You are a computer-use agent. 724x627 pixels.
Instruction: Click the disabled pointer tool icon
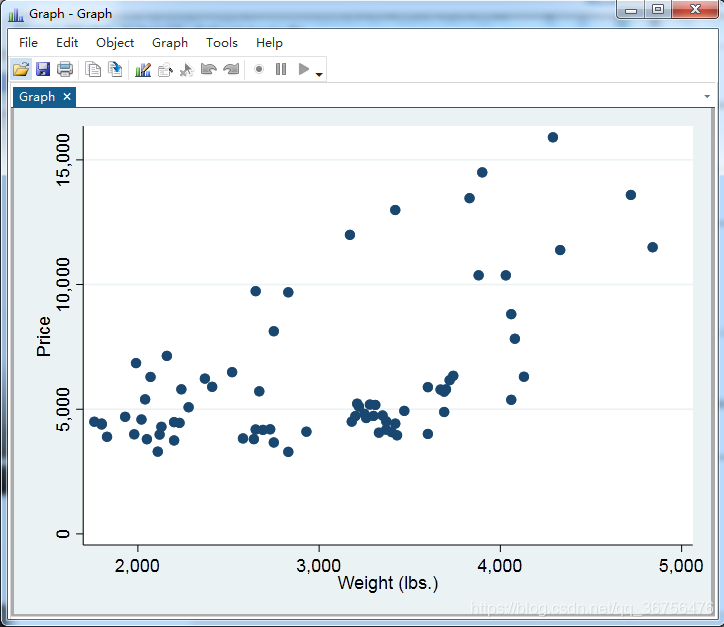coord(187,70)
